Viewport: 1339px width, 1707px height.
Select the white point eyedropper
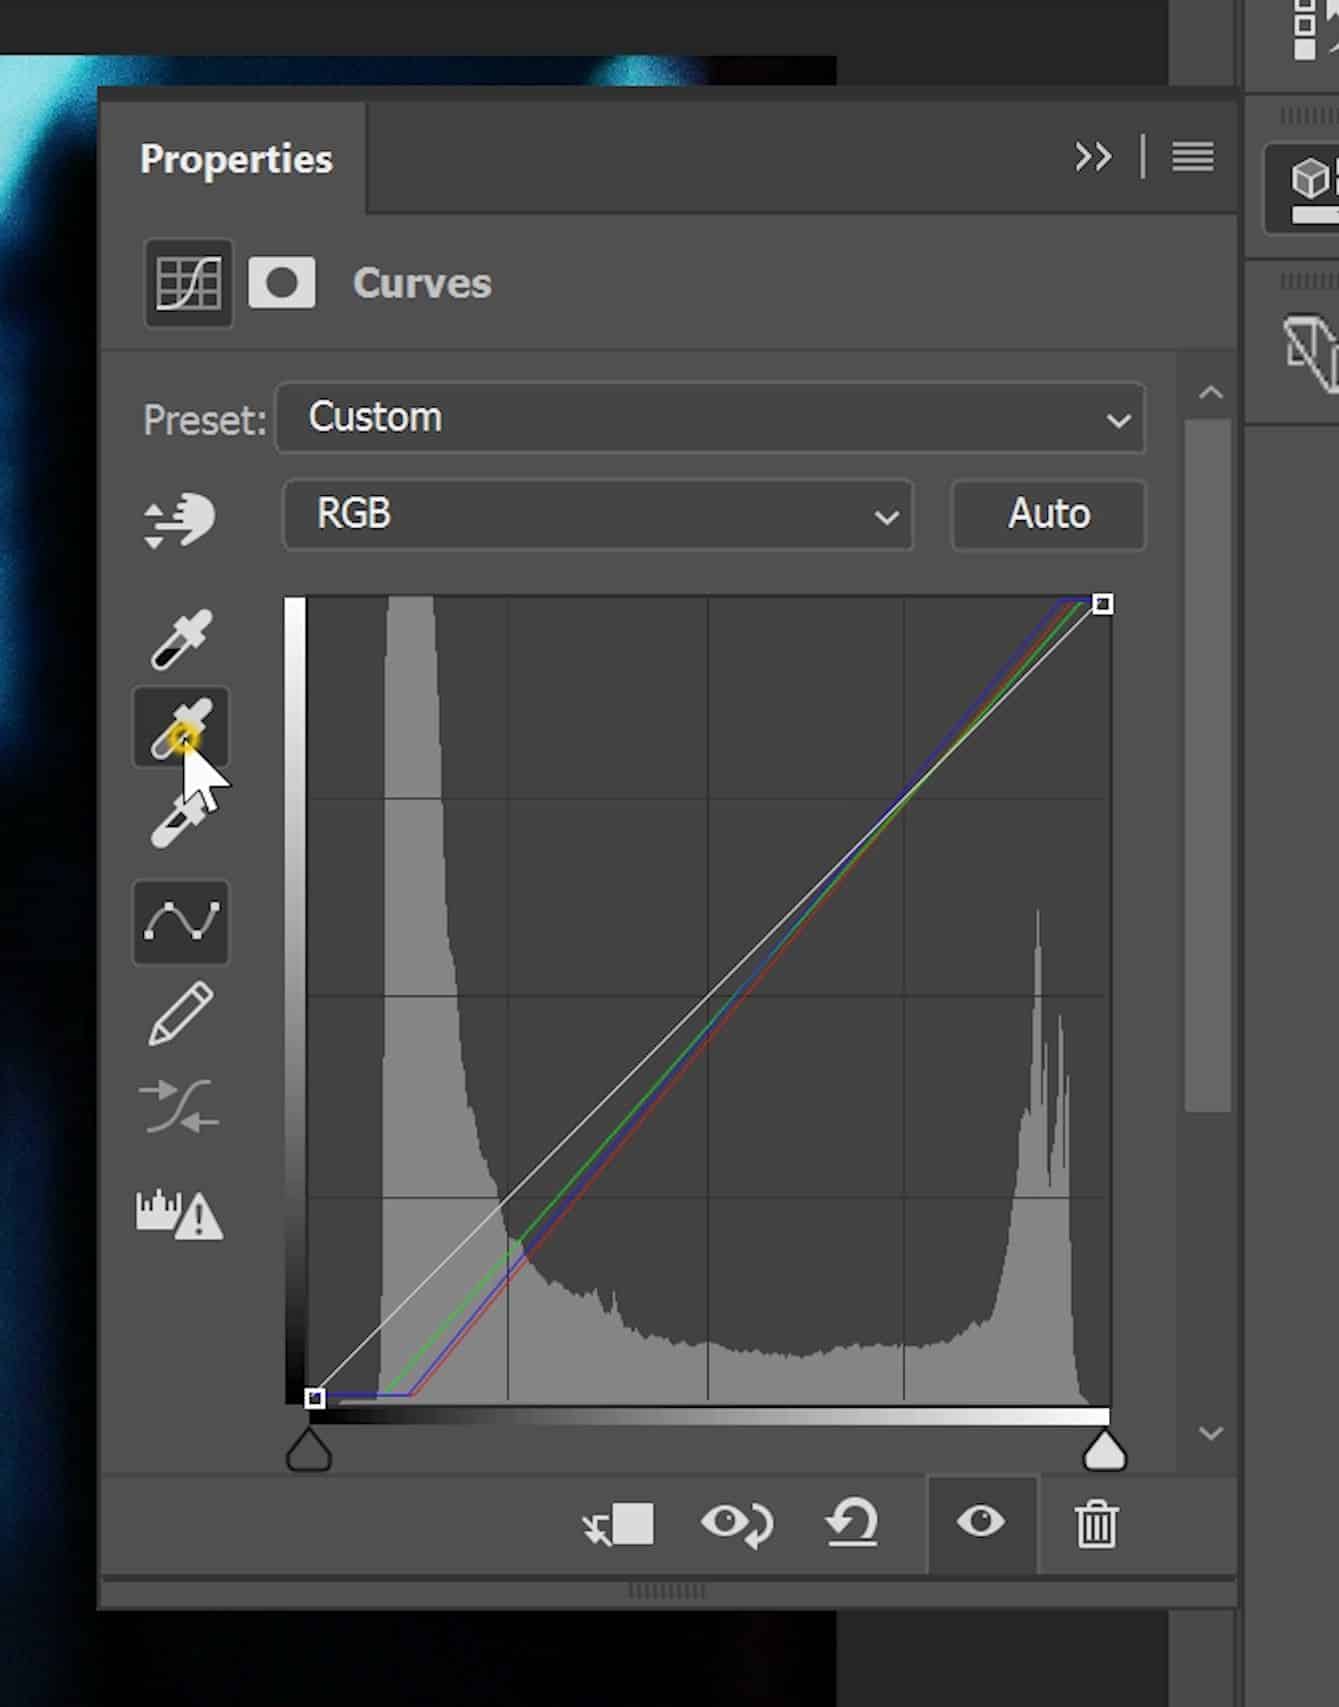[181, 820]
